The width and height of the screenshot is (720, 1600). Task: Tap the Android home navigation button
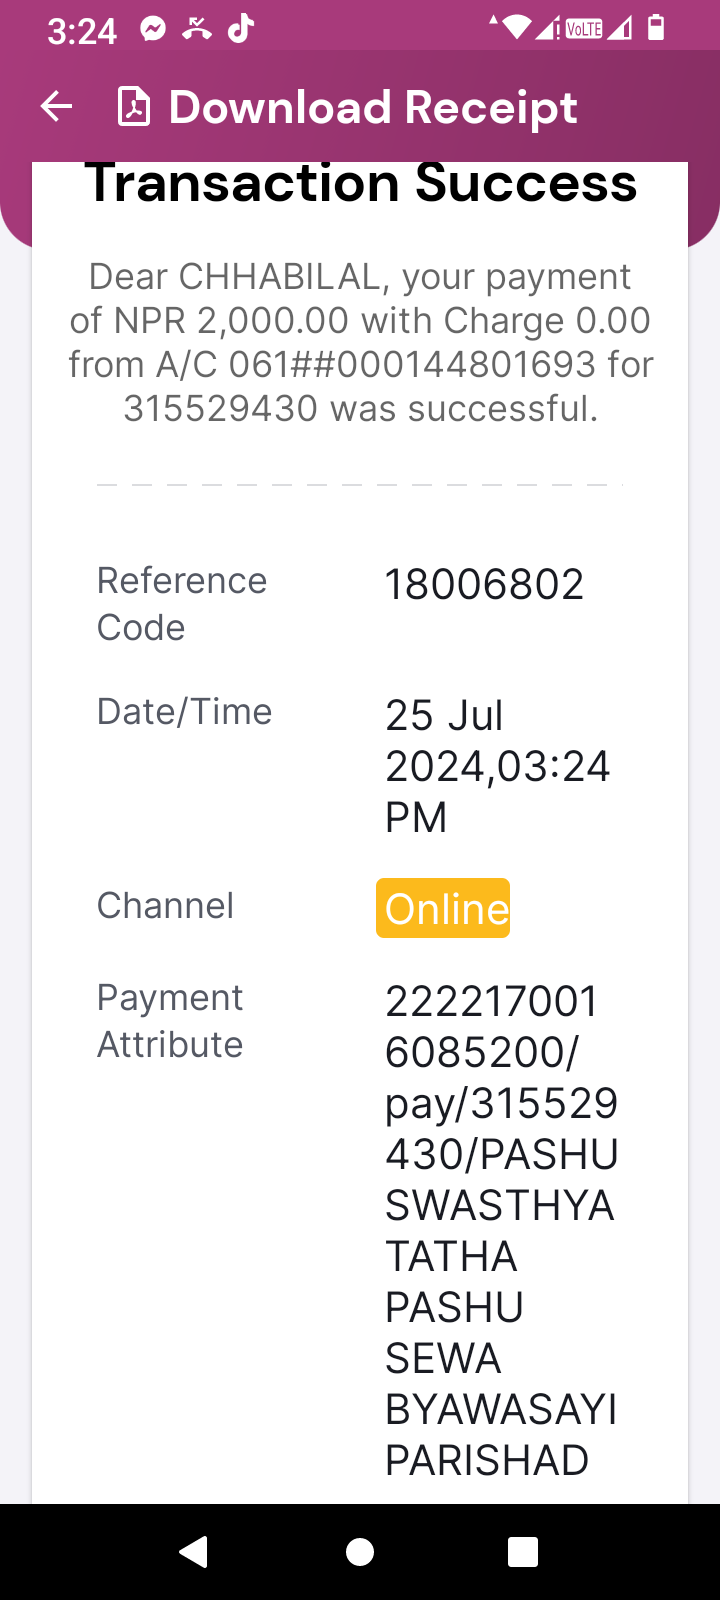click(360, 1551)
